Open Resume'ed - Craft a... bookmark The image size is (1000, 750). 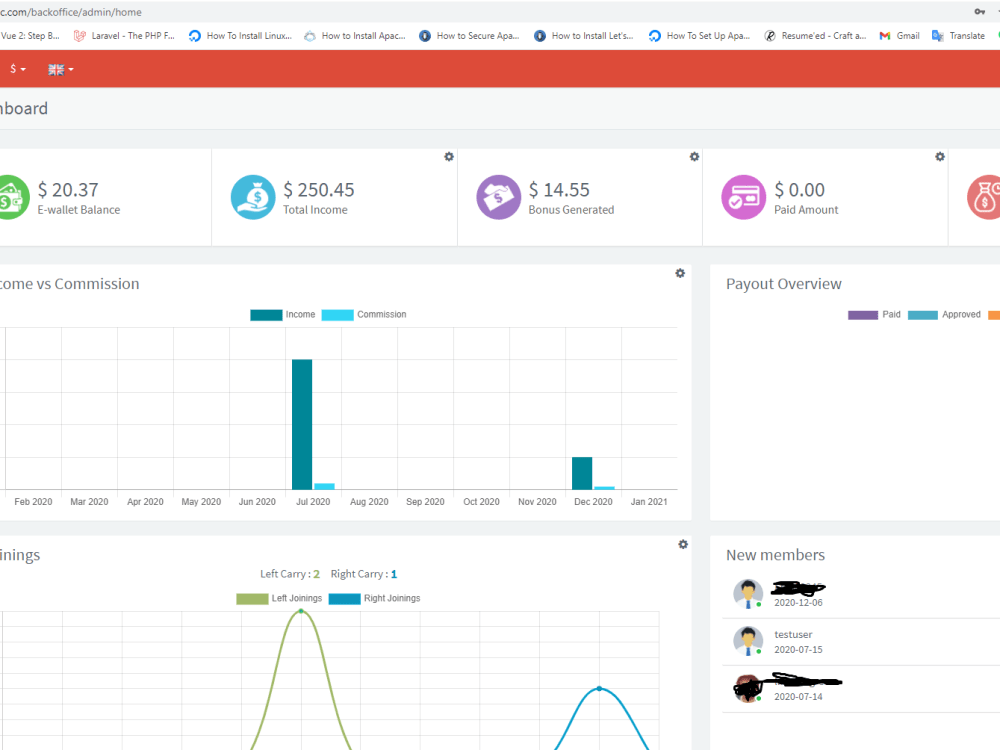click(x=815, y=36)
